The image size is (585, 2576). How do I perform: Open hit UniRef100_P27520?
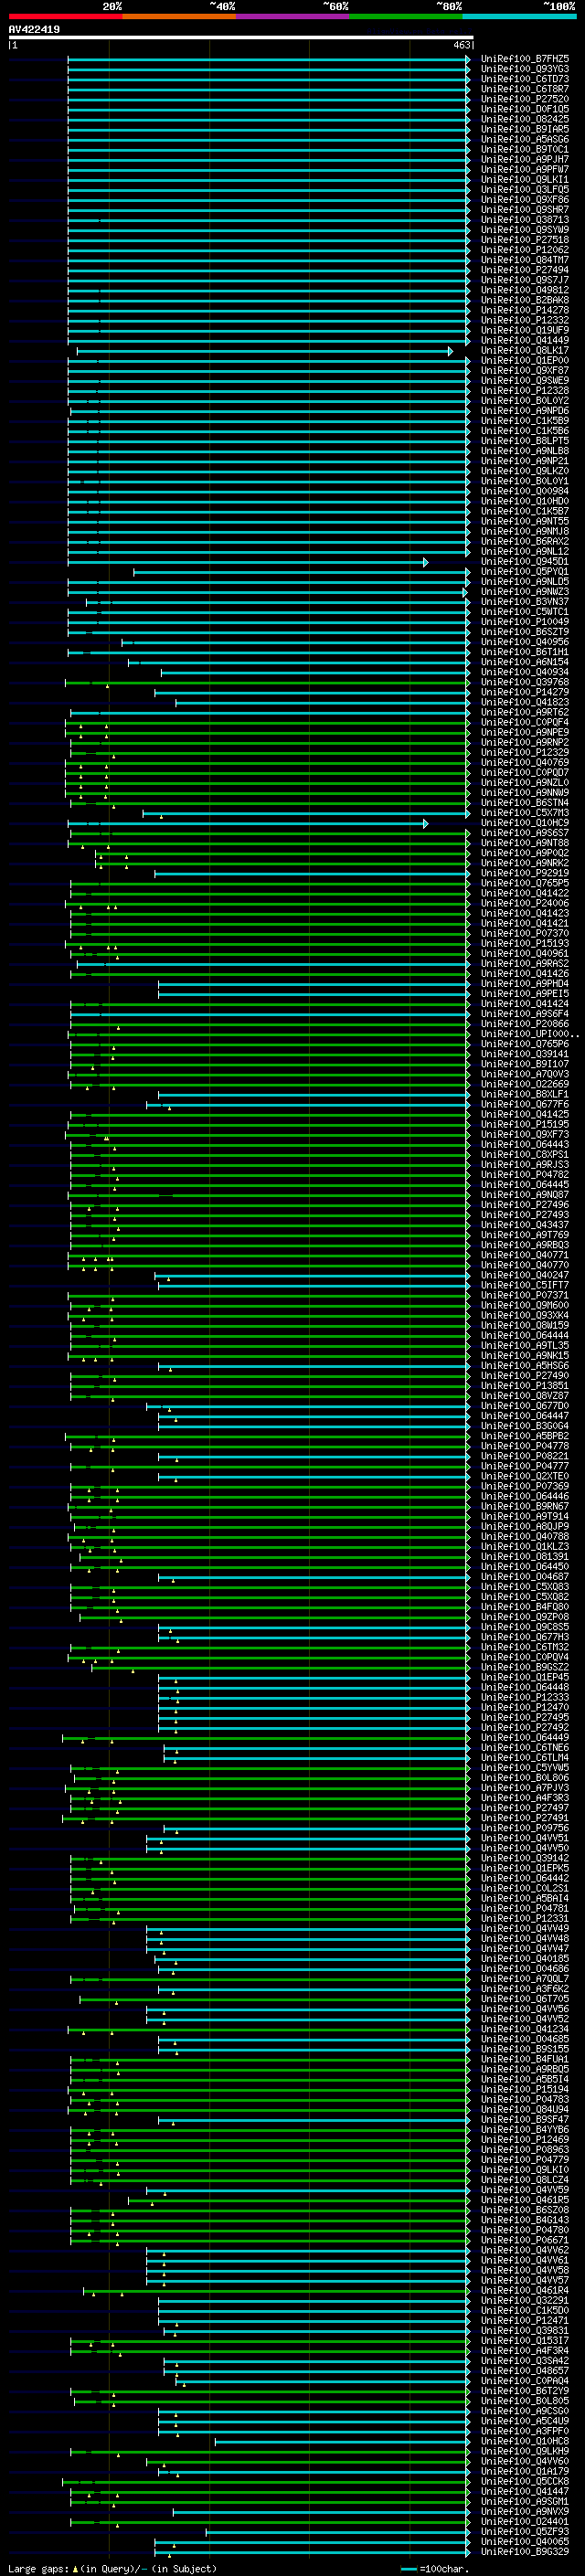point(524,99)
